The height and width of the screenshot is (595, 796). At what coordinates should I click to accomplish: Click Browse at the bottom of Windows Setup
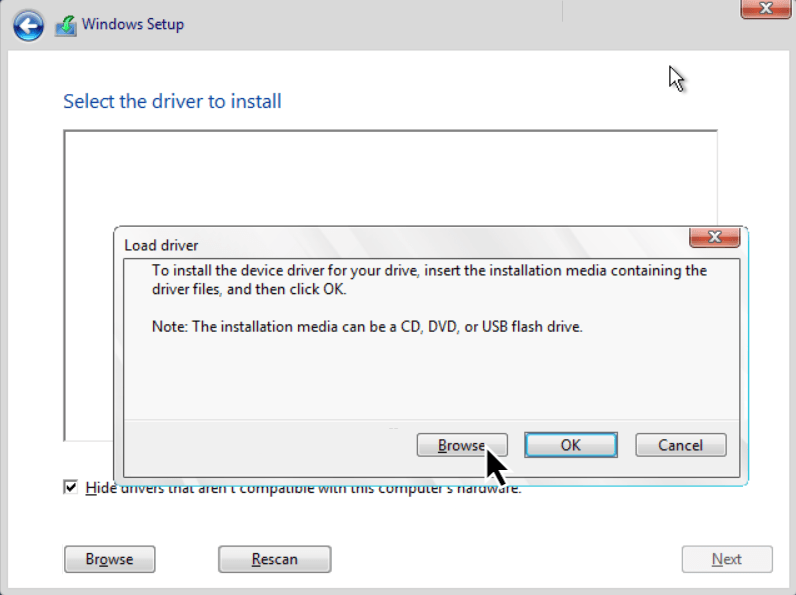(x=110, y=559)
